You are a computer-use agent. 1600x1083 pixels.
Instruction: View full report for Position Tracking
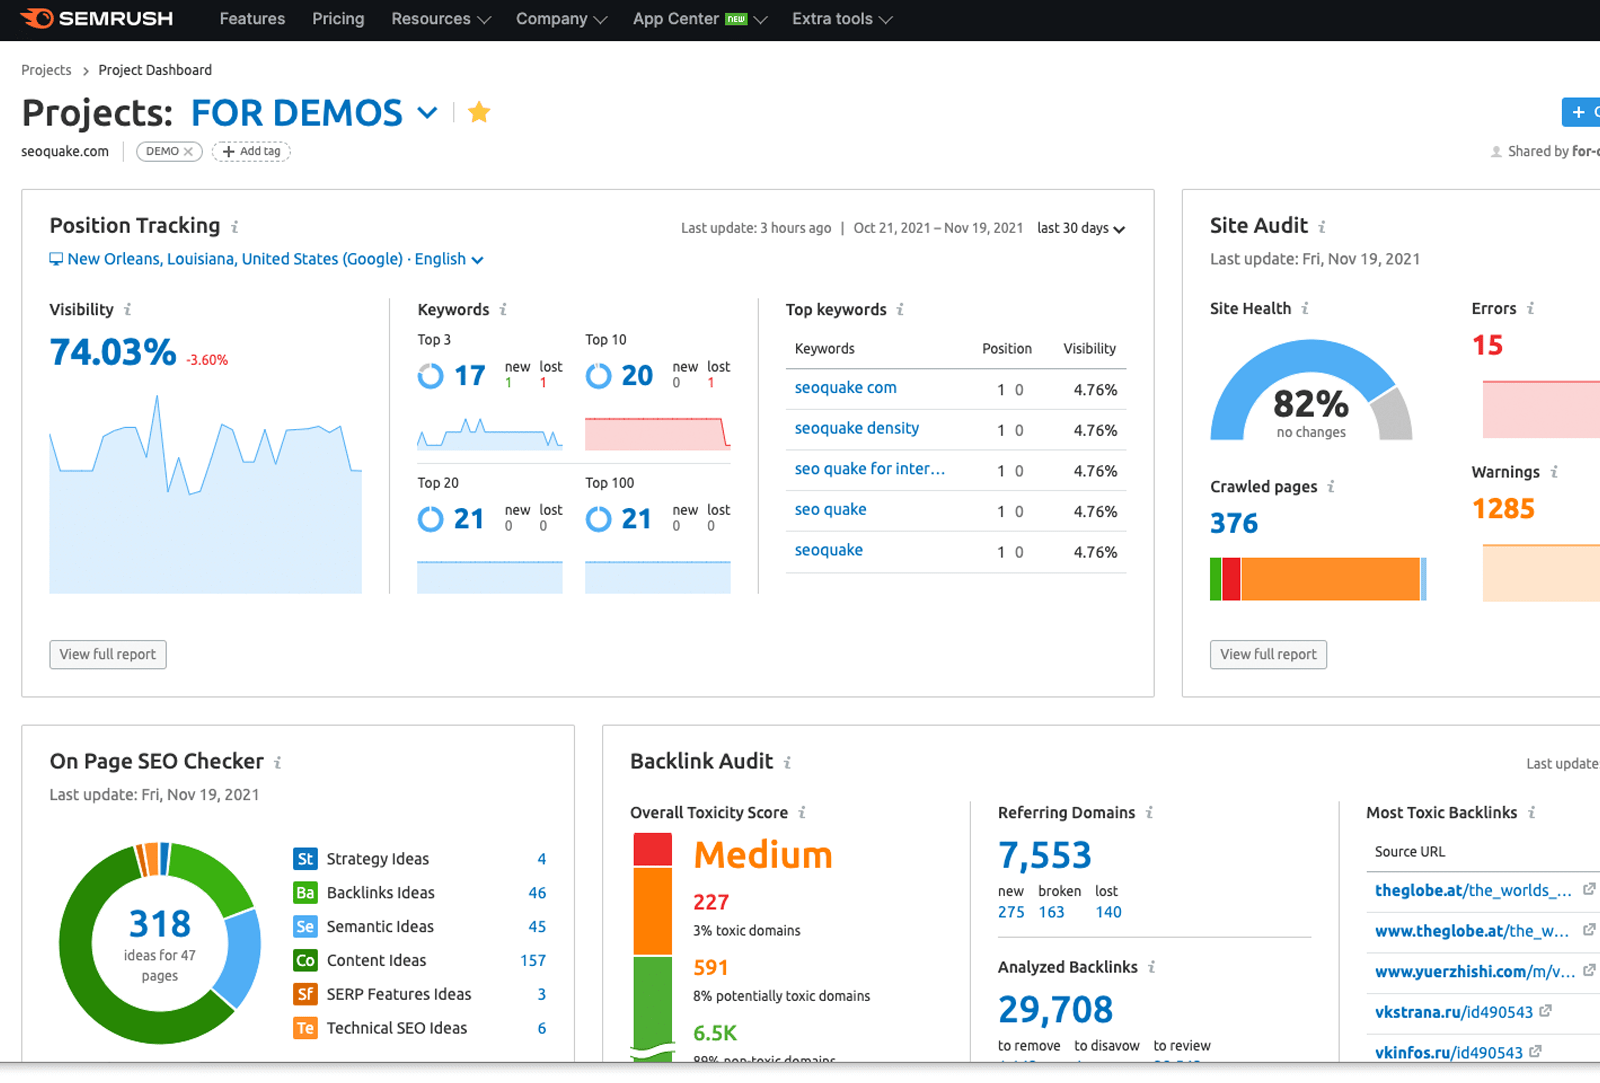tap(107, 654)
